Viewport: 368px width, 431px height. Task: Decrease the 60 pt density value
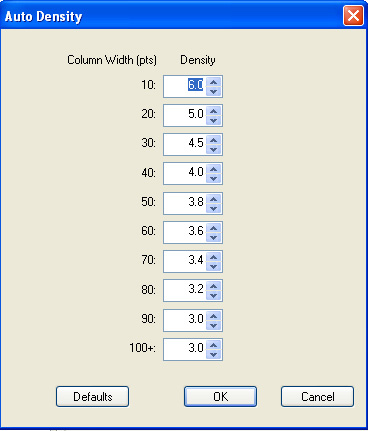point(213,237)
